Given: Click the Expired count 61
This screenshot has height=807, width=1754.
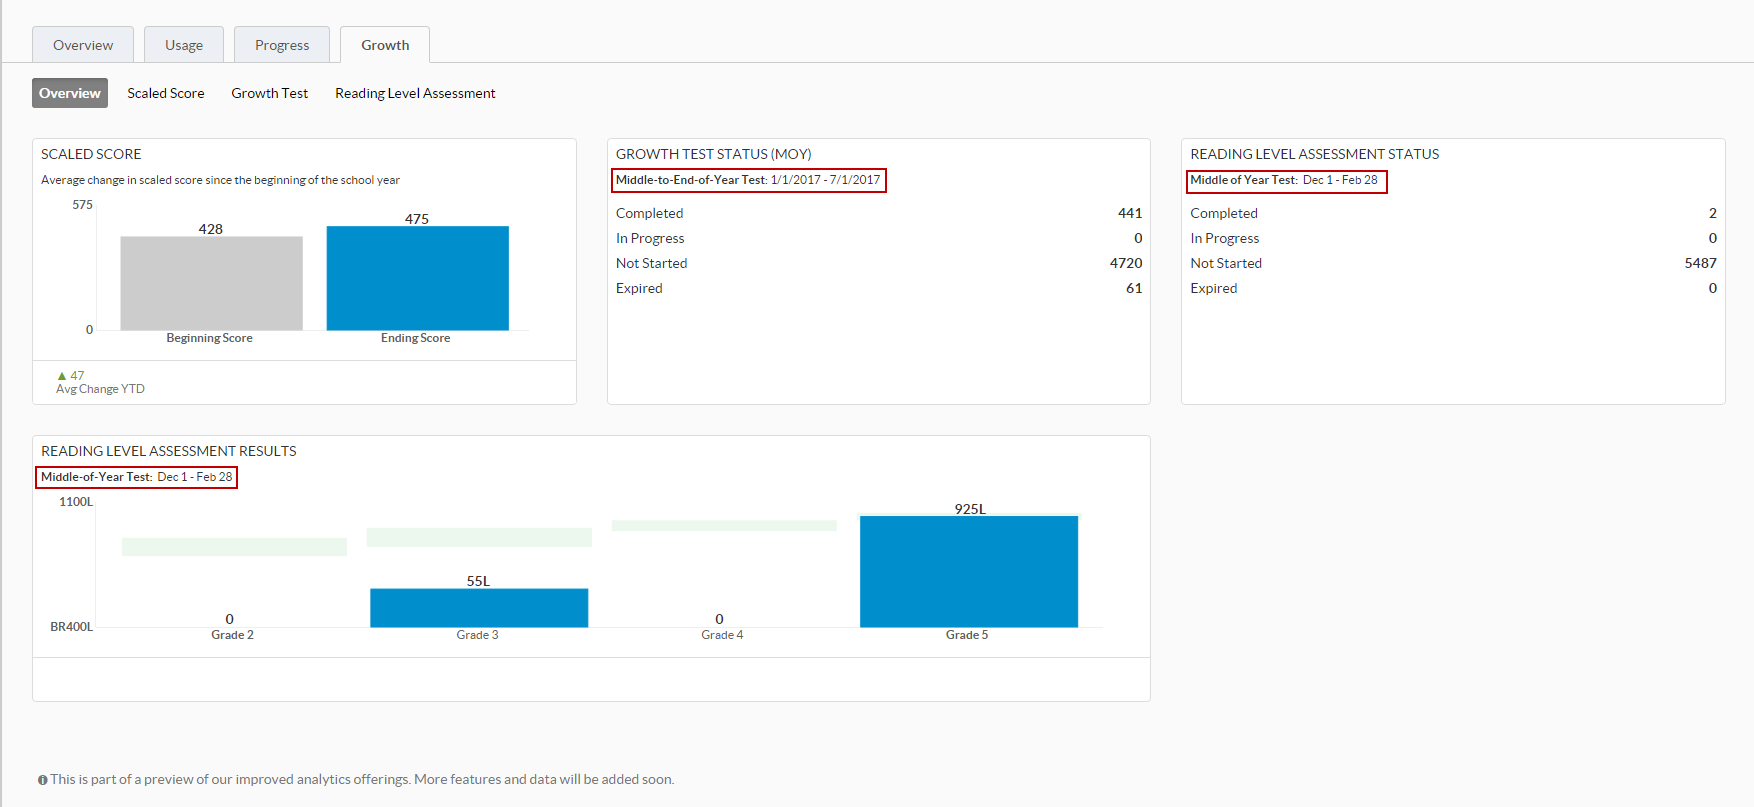Looking at the screenshot, I should pyautogui.click(x=1134, y=288).
